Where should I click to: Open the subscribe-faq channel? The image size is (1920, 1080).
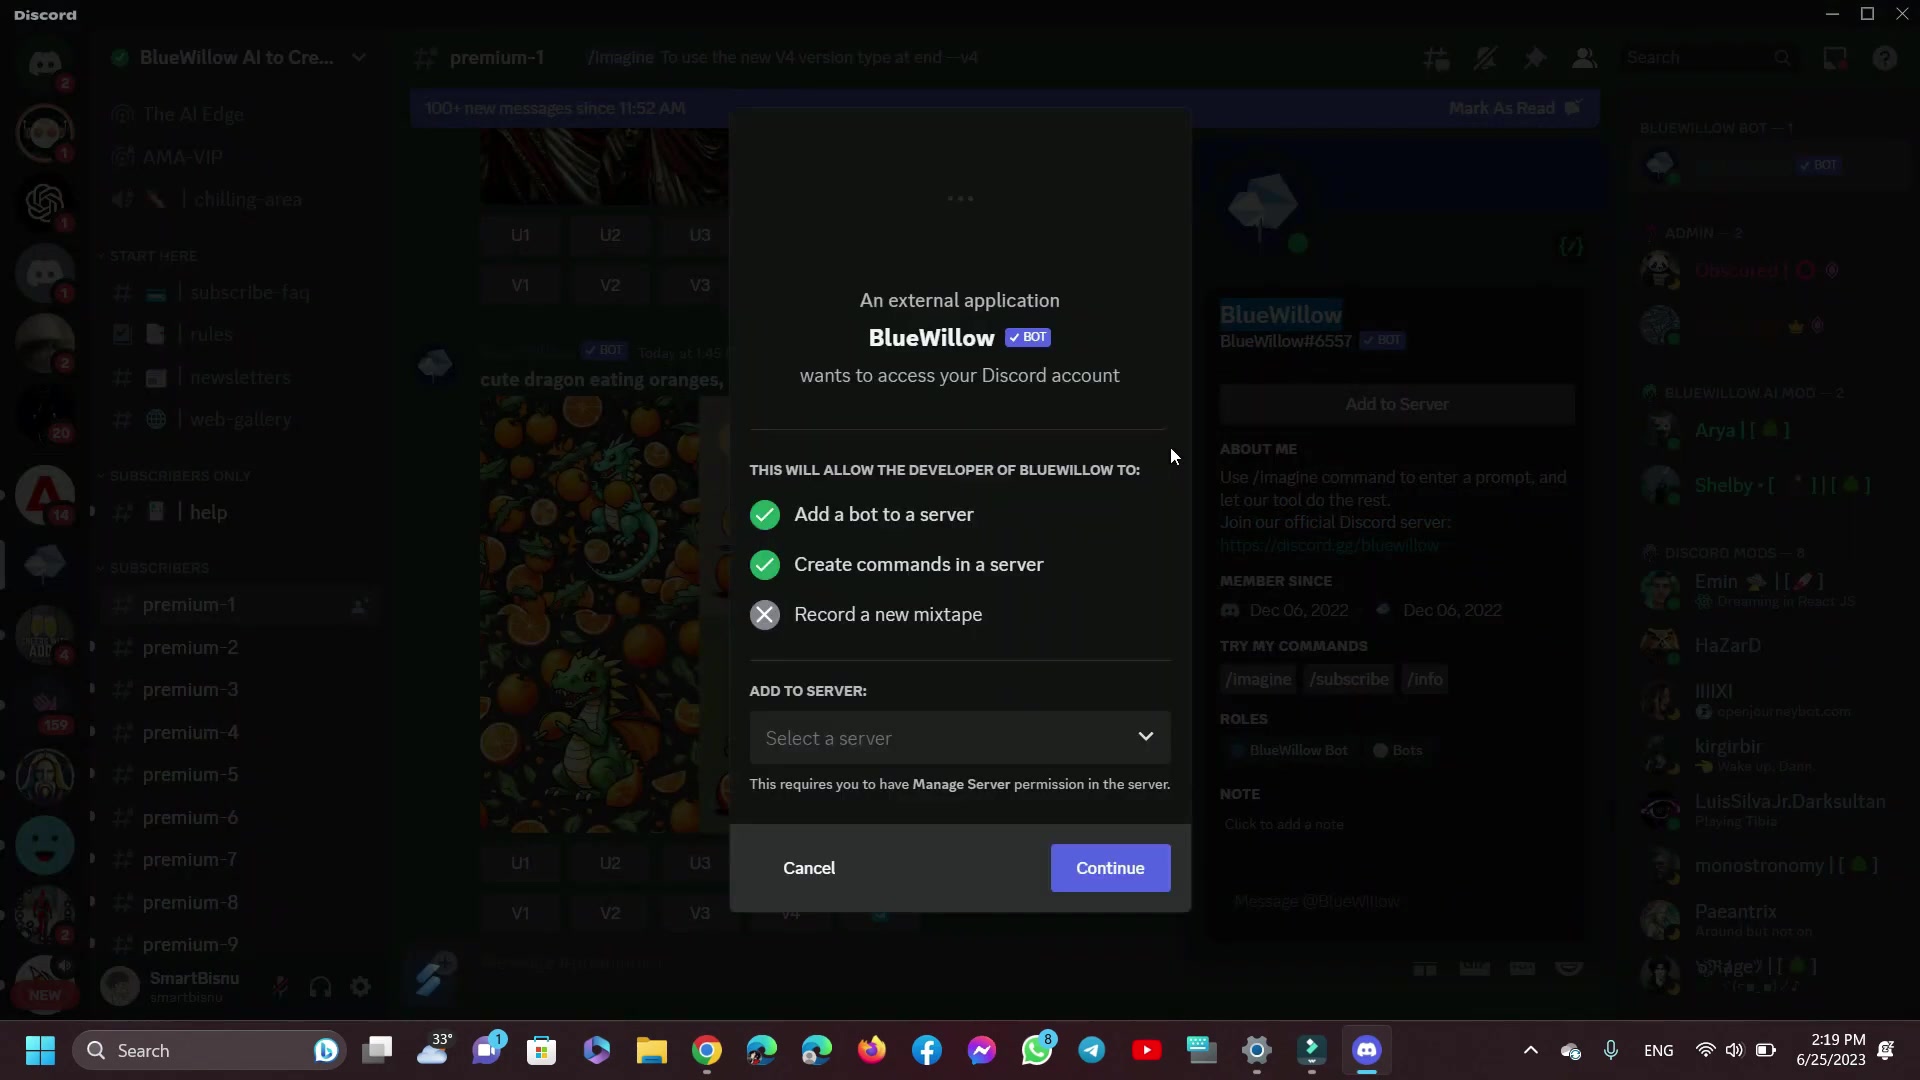pos(238,293)
